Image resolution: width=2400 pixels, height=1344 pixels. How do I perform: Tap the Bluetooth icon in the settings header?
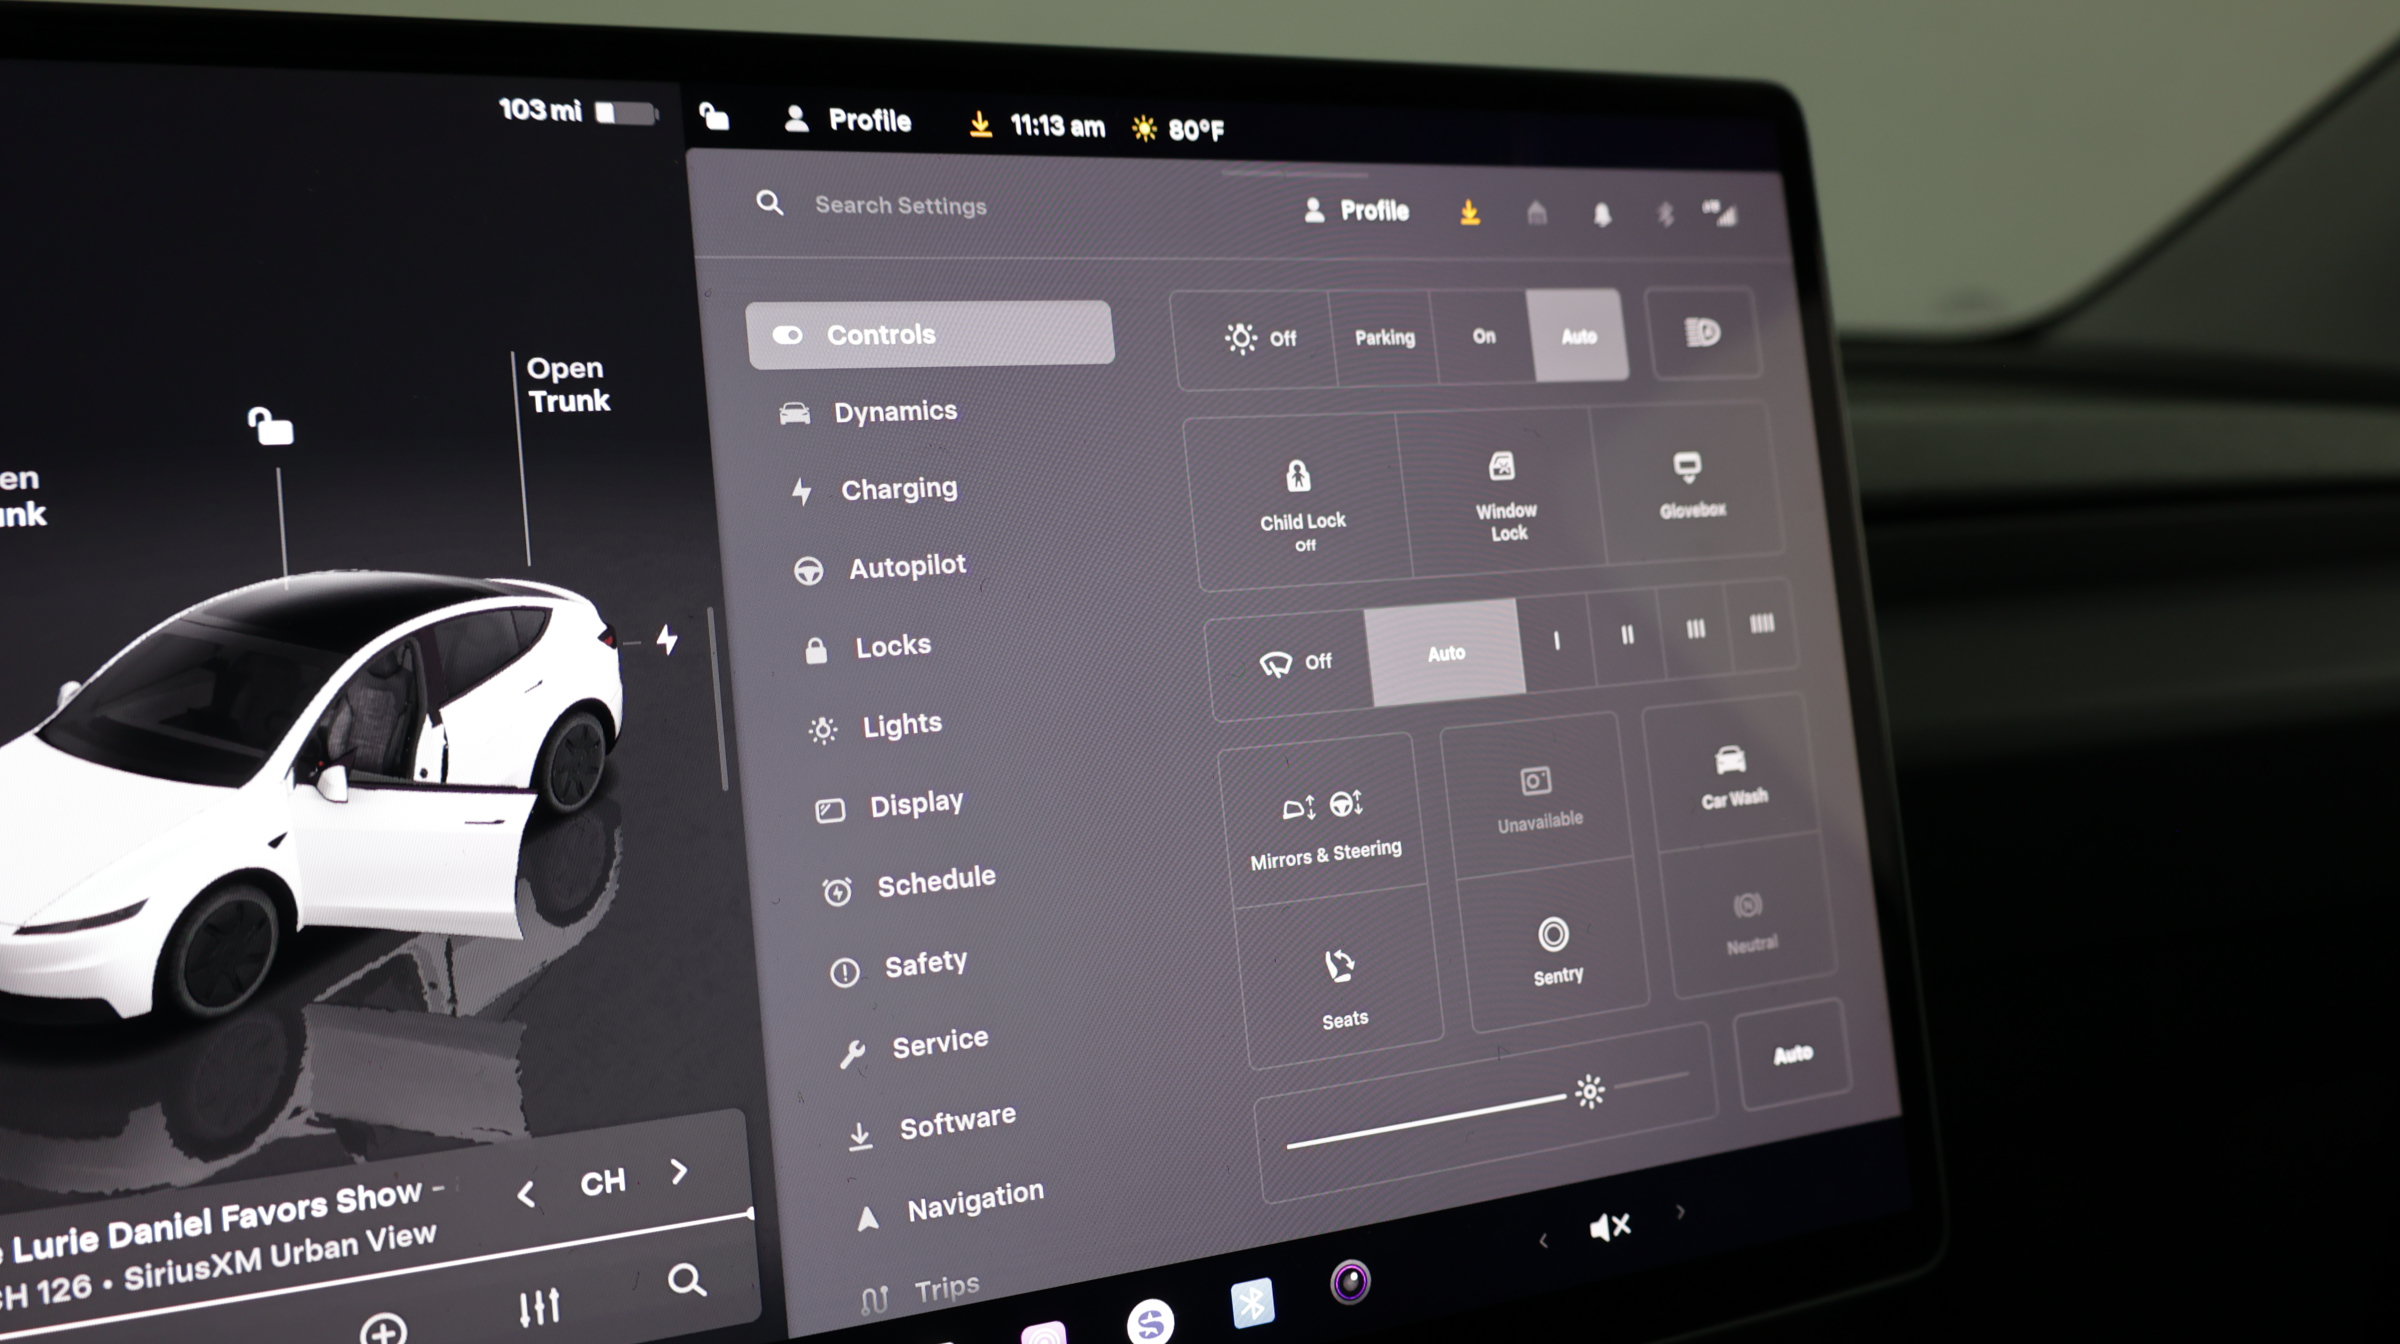(1665, 214)
